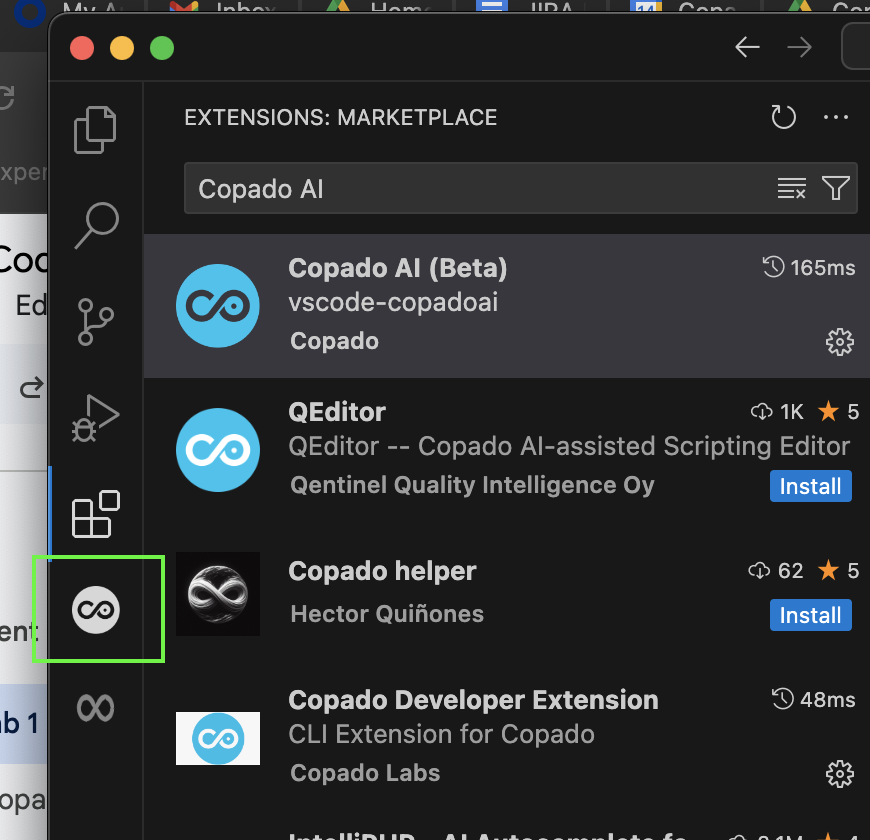
Task: Close the VS Code window
Action: point(82,48)
